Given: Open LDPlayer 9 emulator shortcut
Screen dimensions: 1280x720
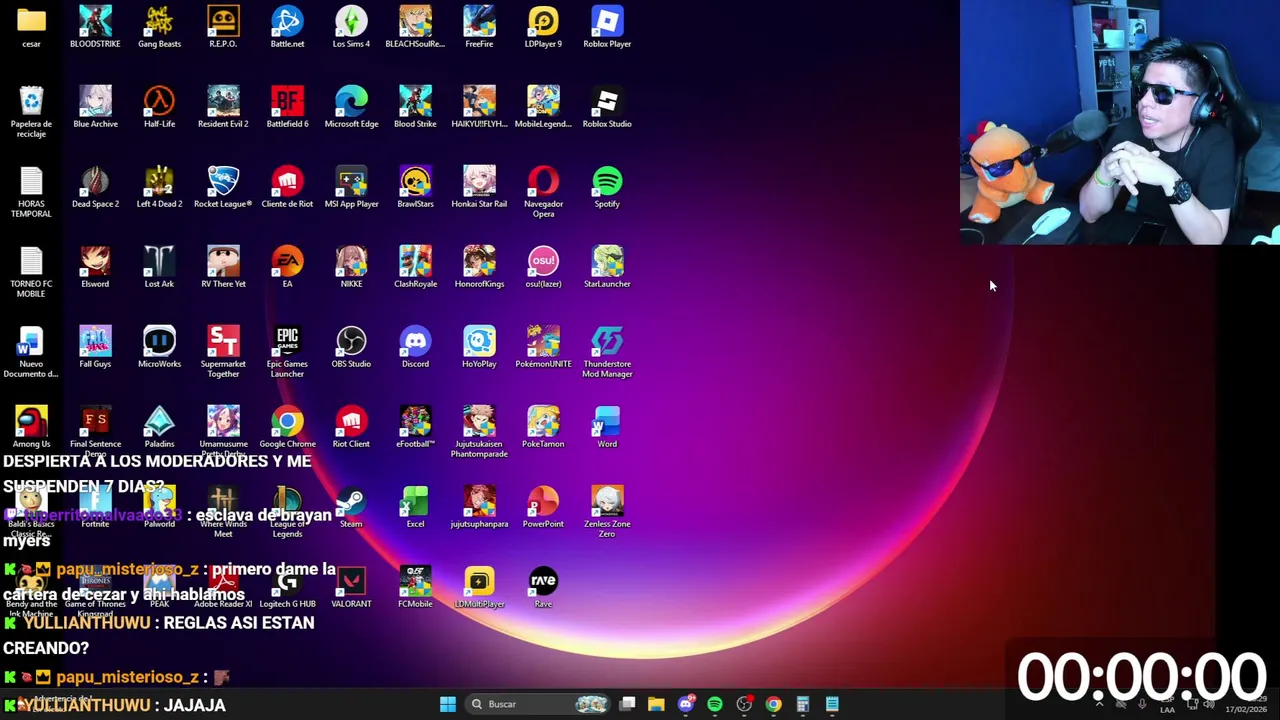Looking at the screenshot, I should tap(543, 27).
